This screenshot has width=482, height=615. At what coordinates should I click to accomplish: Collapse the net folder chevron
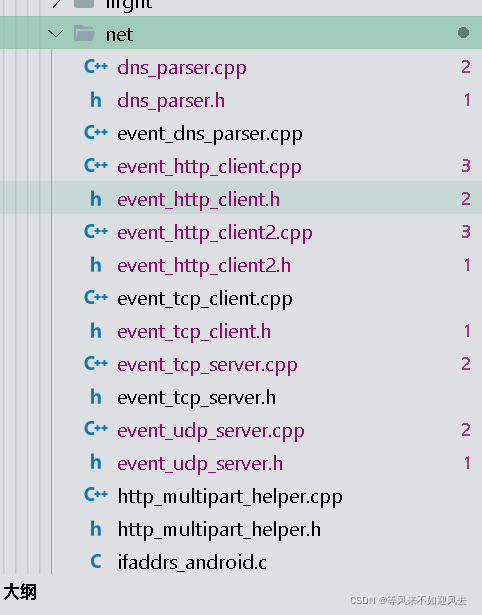pos(55,34)
